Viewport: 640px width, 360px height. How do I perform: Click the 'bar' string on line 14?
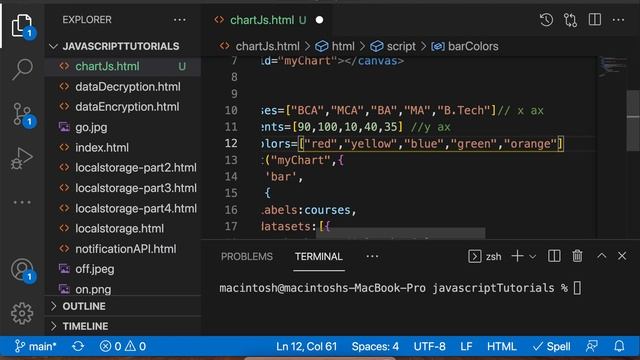[x=281, y=177]
